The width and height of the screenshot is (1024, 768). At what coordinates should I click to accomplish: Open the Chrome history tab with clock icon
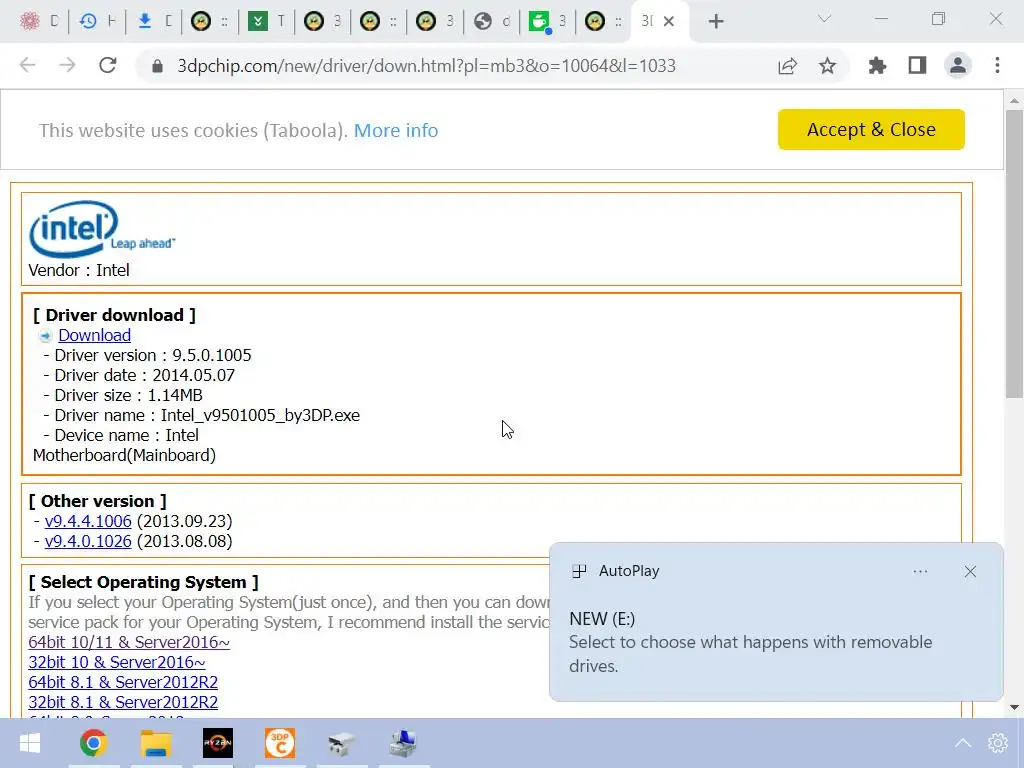[88, 22]
